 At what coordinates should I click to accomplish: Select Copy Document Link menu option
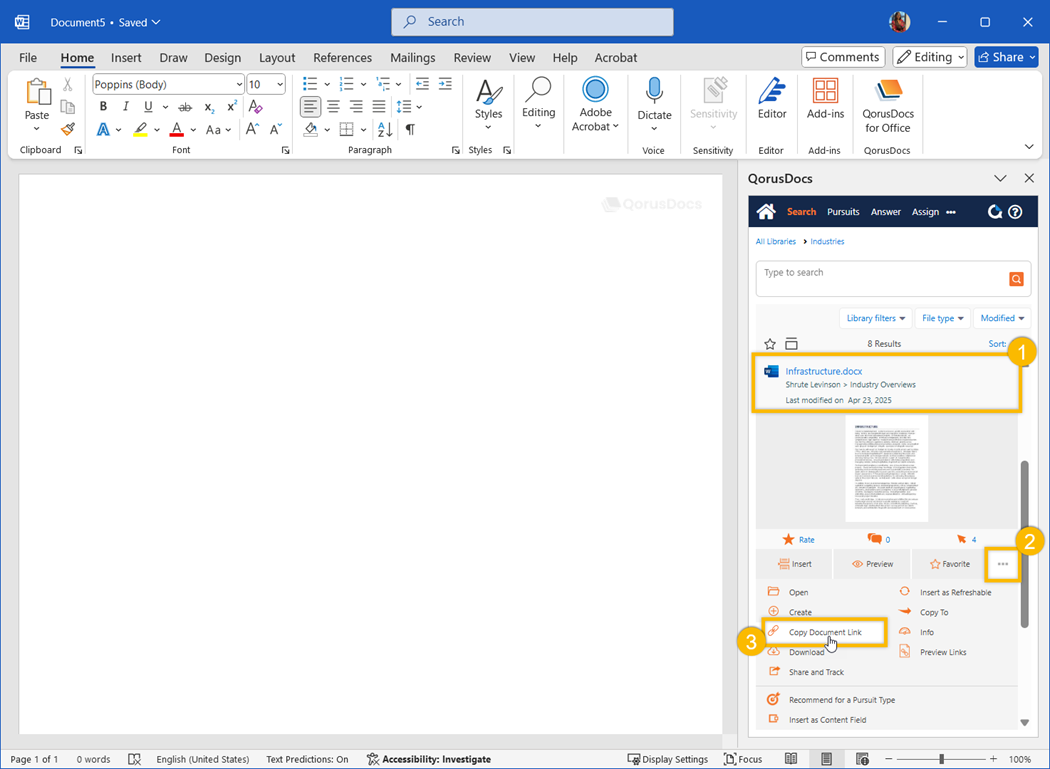(824, 632)
